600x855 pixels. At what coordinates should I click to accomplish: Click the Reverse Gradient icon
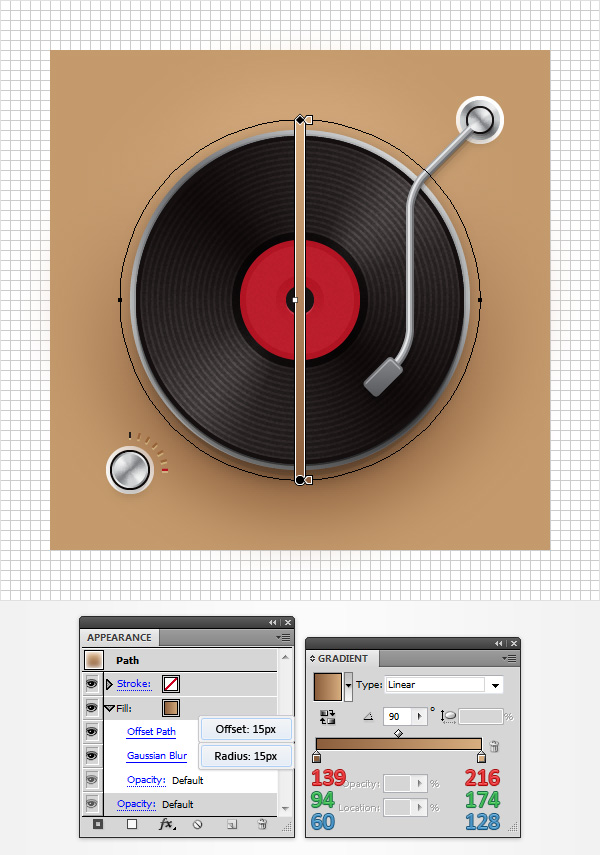(x=327, y=717)
